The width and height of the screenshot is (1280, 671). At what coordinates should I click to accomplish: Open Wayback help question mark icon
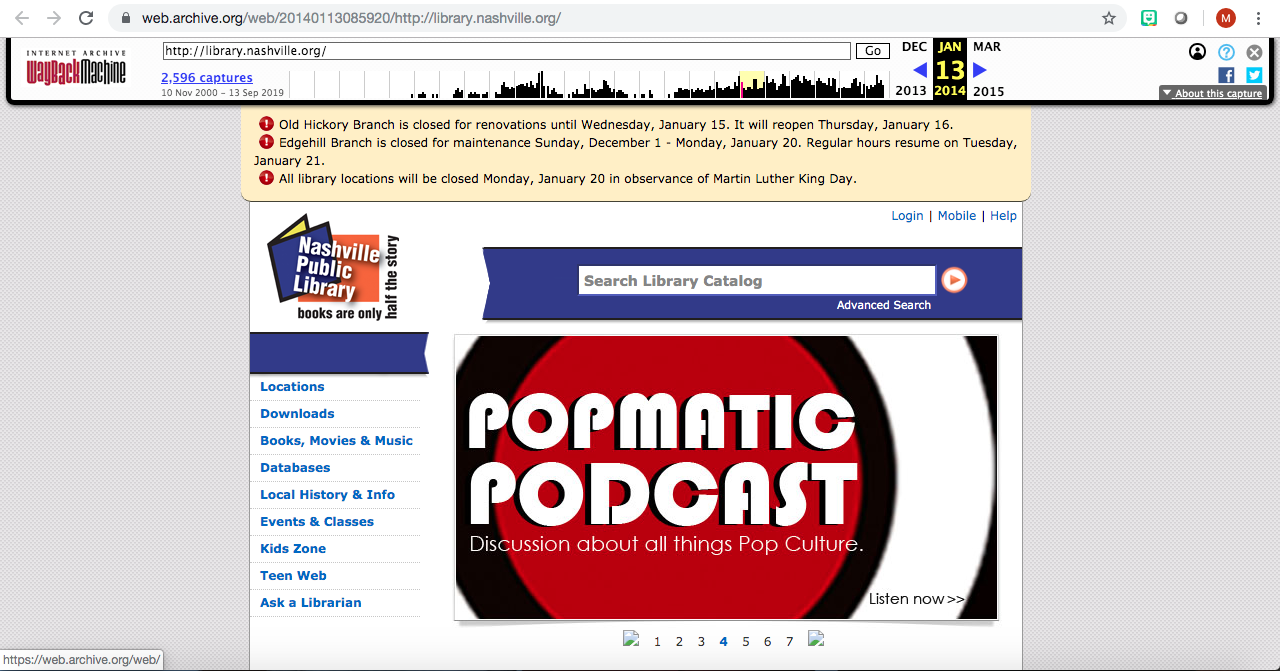coord(1226,52)
